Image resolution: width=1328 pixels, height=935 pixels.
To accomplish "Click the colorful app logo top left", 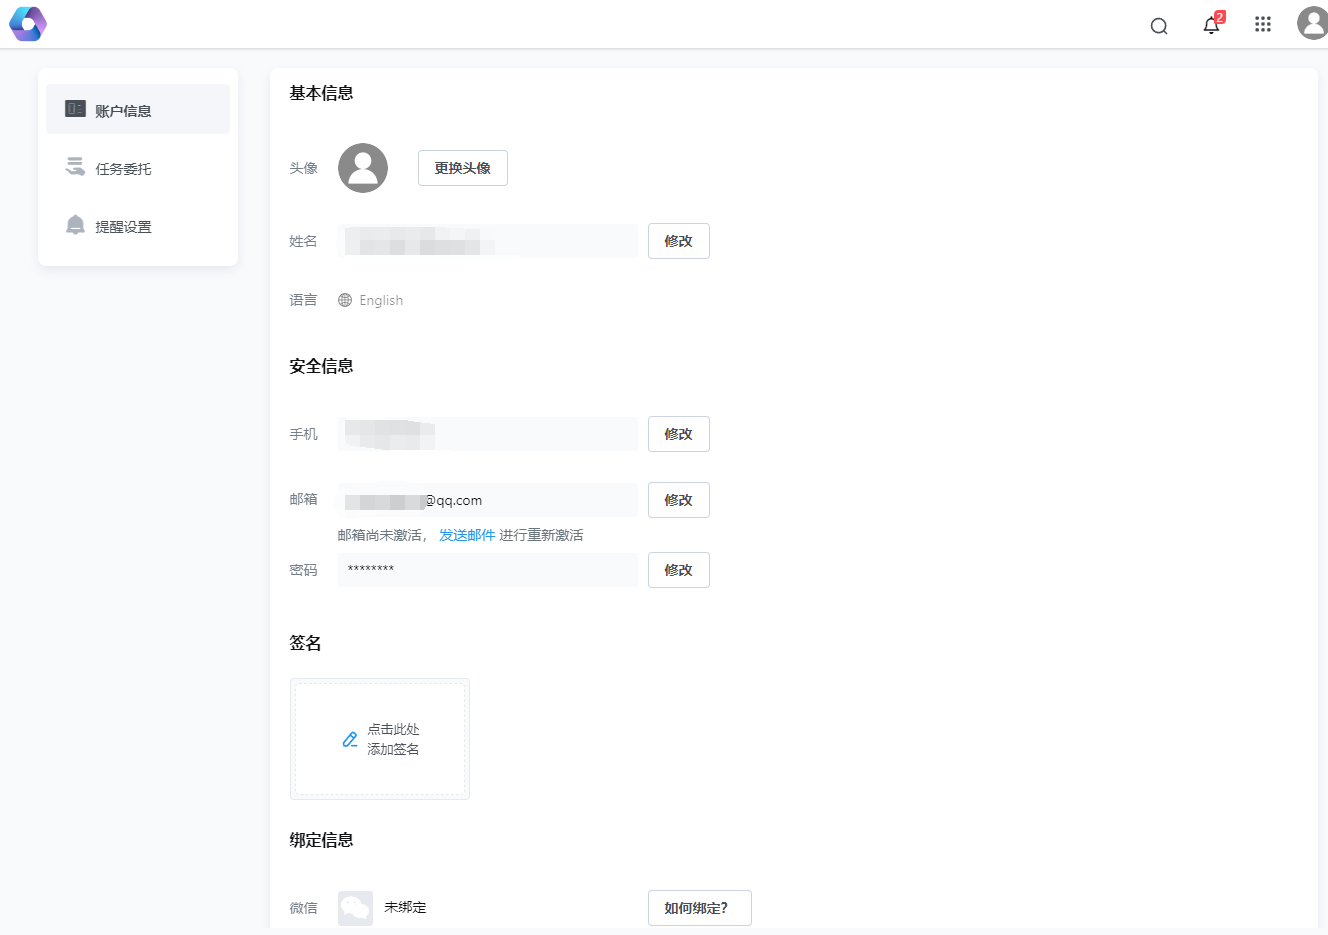I will click(27, 23).
